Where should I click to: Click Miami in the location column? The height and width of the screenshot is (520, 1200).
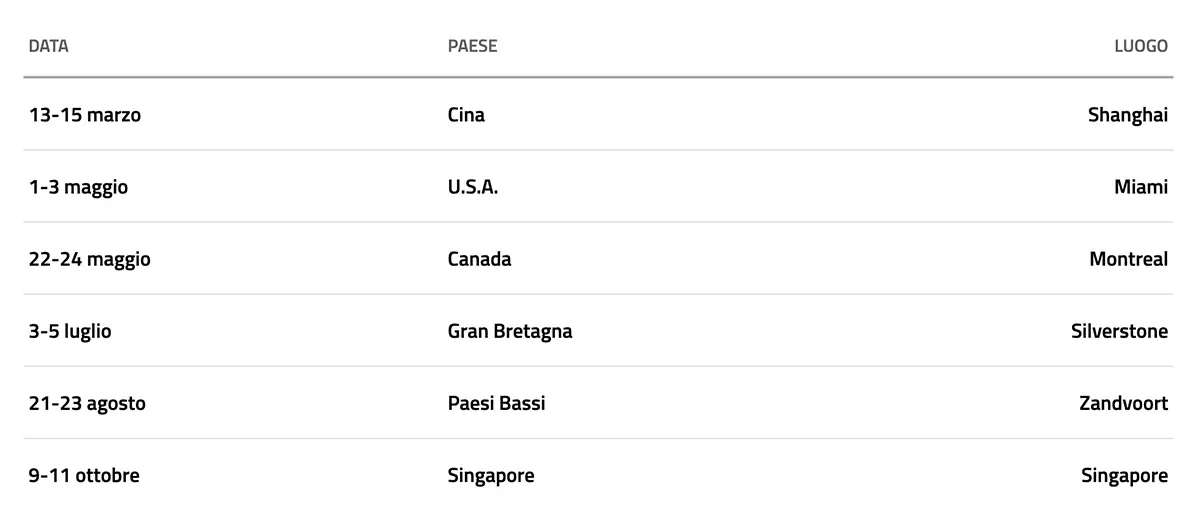click(x=1140, y=187)
